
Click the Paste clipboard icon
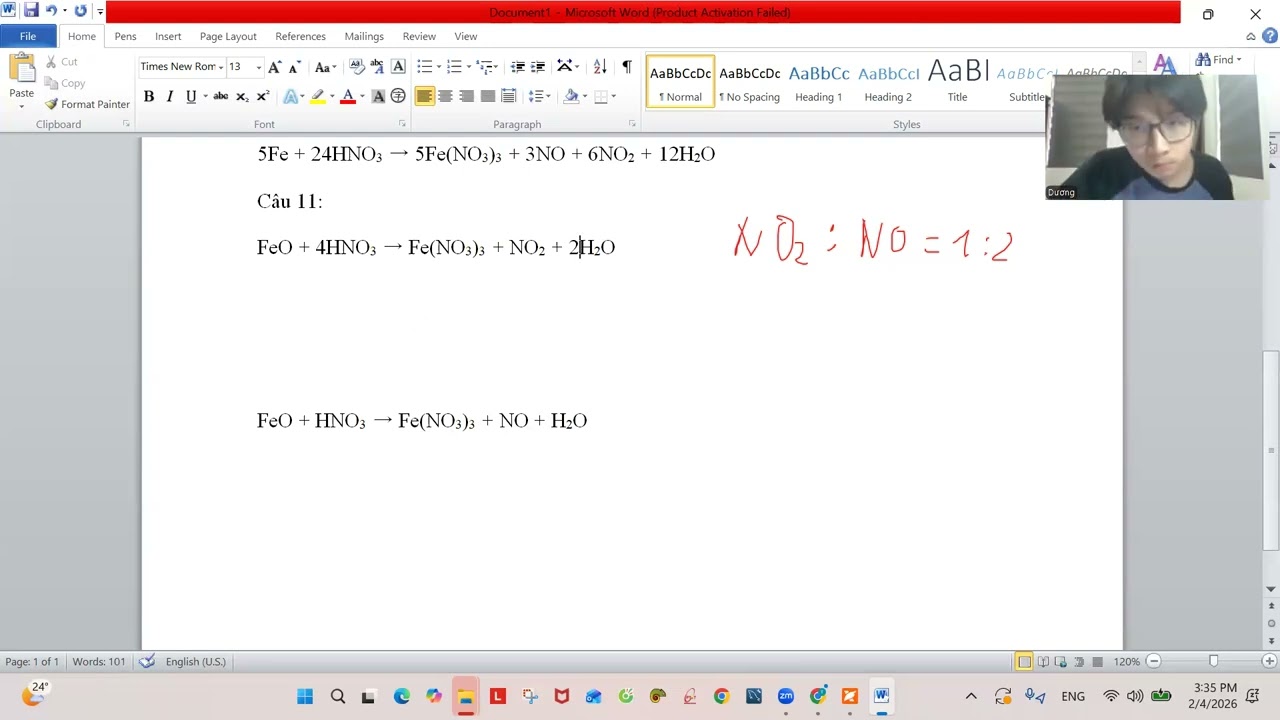[22, 69]
